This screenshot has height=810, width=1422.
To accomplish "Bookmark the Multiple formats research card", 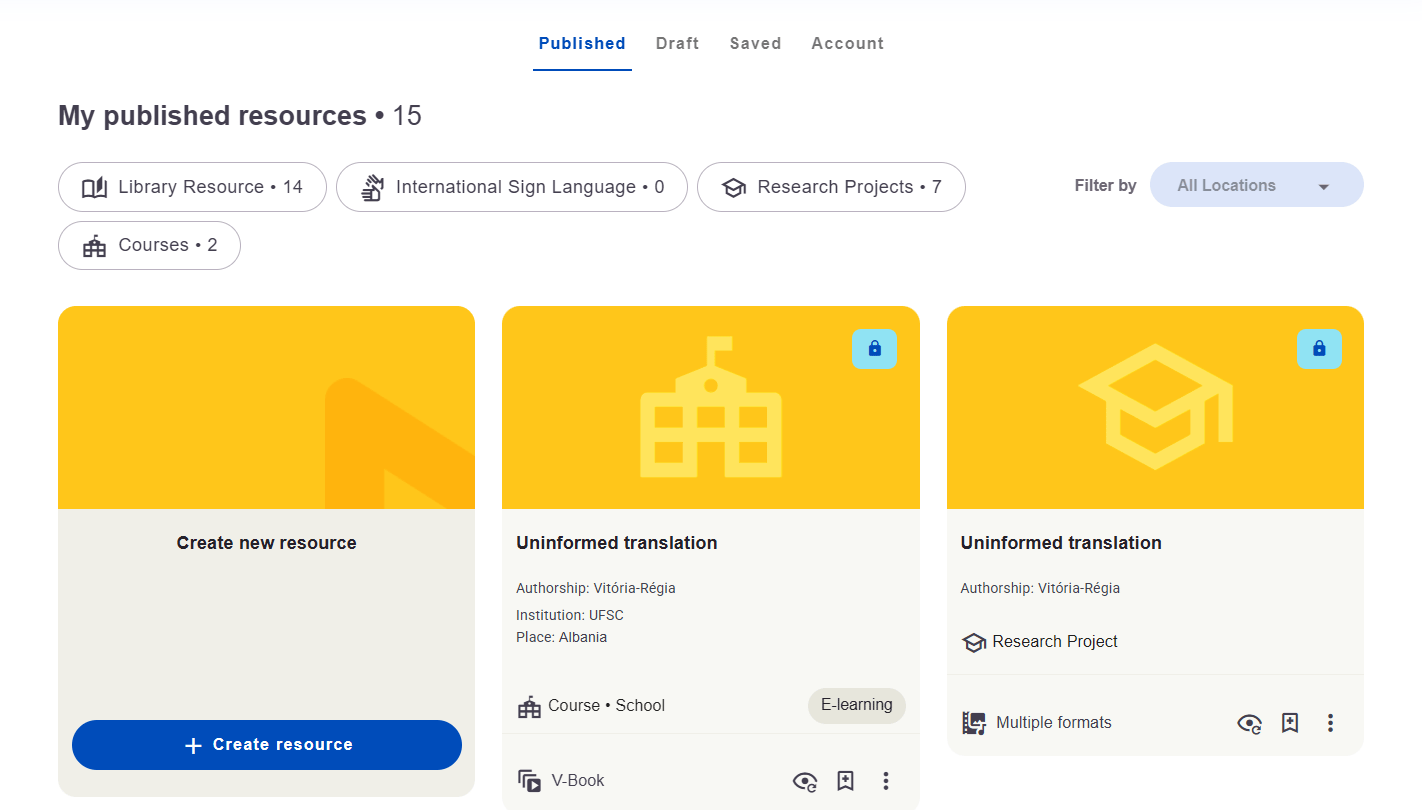I will tap(1290, 723).
